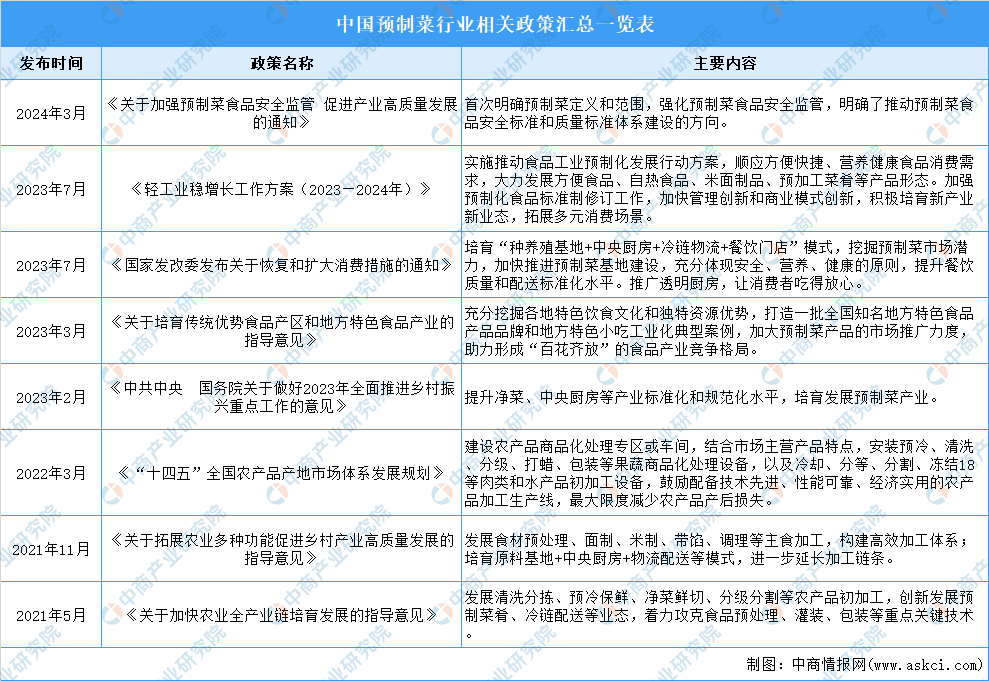Click the policy 中共中央 国务院关于做好2023年全面推进乡村振兴
Image resolution: width=989 pixels, height=681 pixels.
coord(281,397)
